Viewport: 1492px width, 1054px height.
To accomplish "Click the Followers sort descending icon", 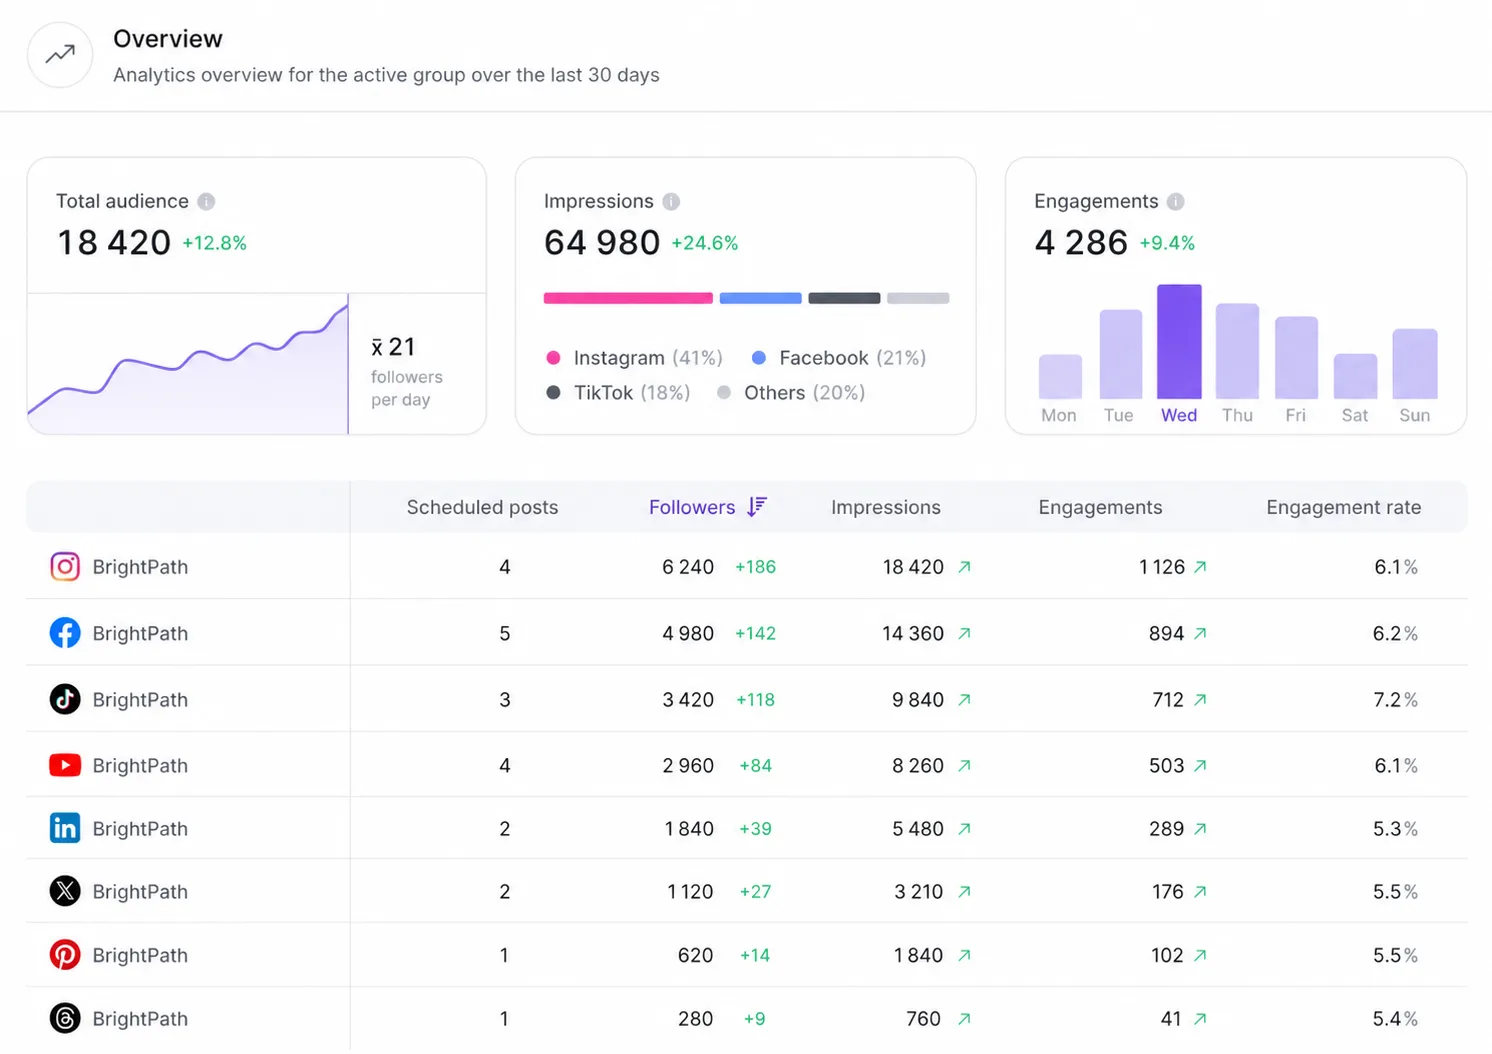I will [757, 507].
